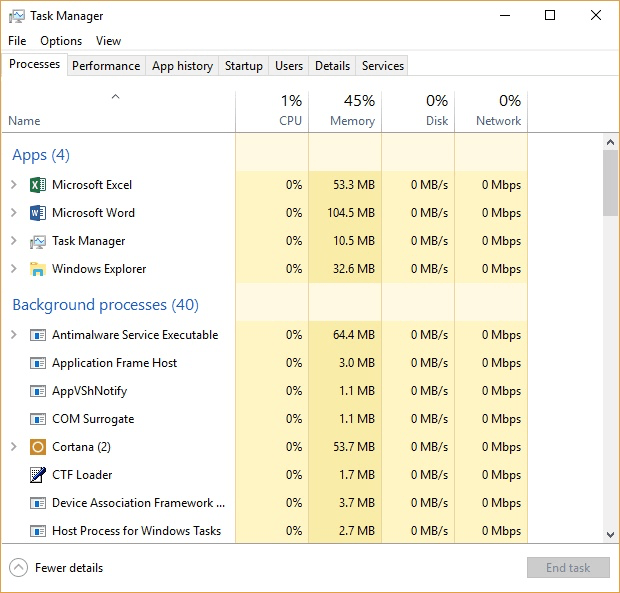Screen dimensions: 620x593
Task: Expand the Cortana (2) process group
Action: pos(13,447)
